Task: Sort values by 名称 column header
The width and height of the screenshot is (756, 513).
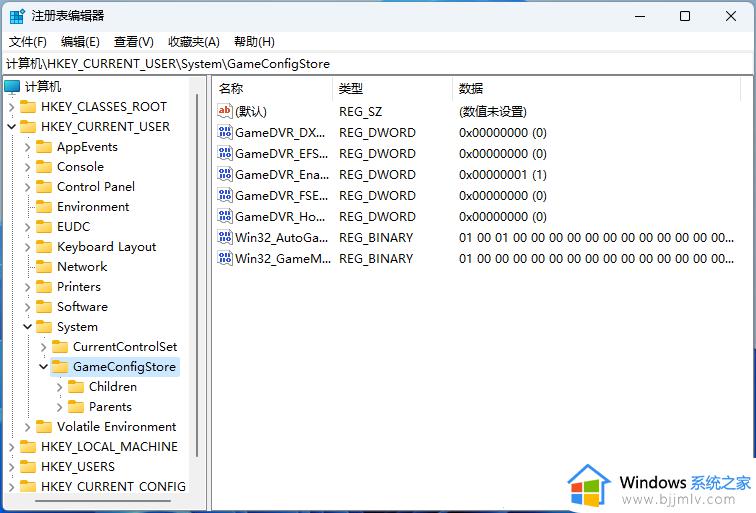Action: point(272,89)
